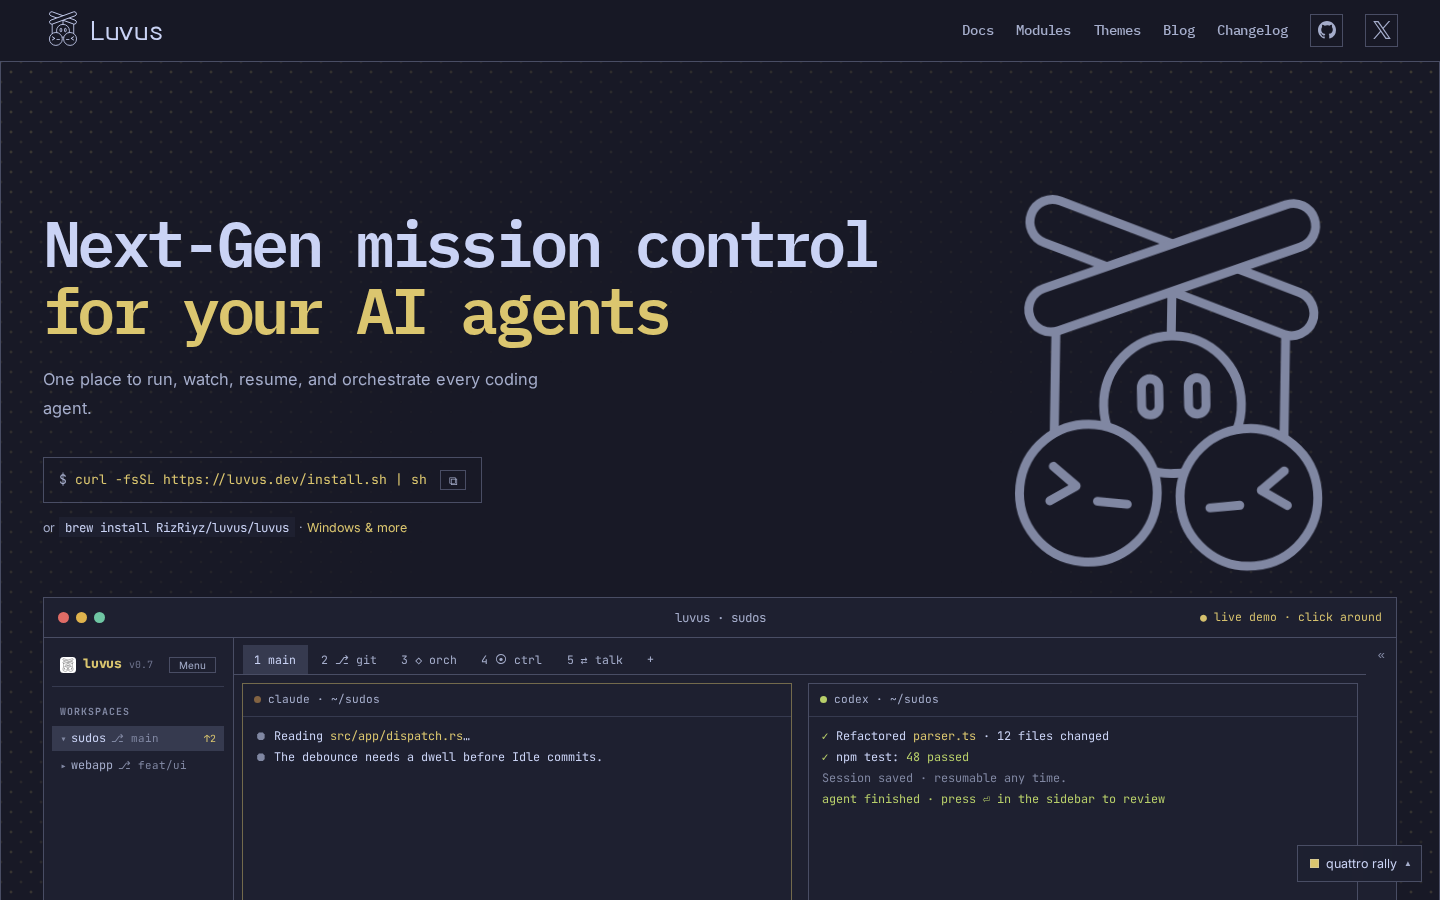The width and height of the screenshot is (1440, 900).
Task: Collapse the sudos workspace row
Action: (x=138, y=738)
